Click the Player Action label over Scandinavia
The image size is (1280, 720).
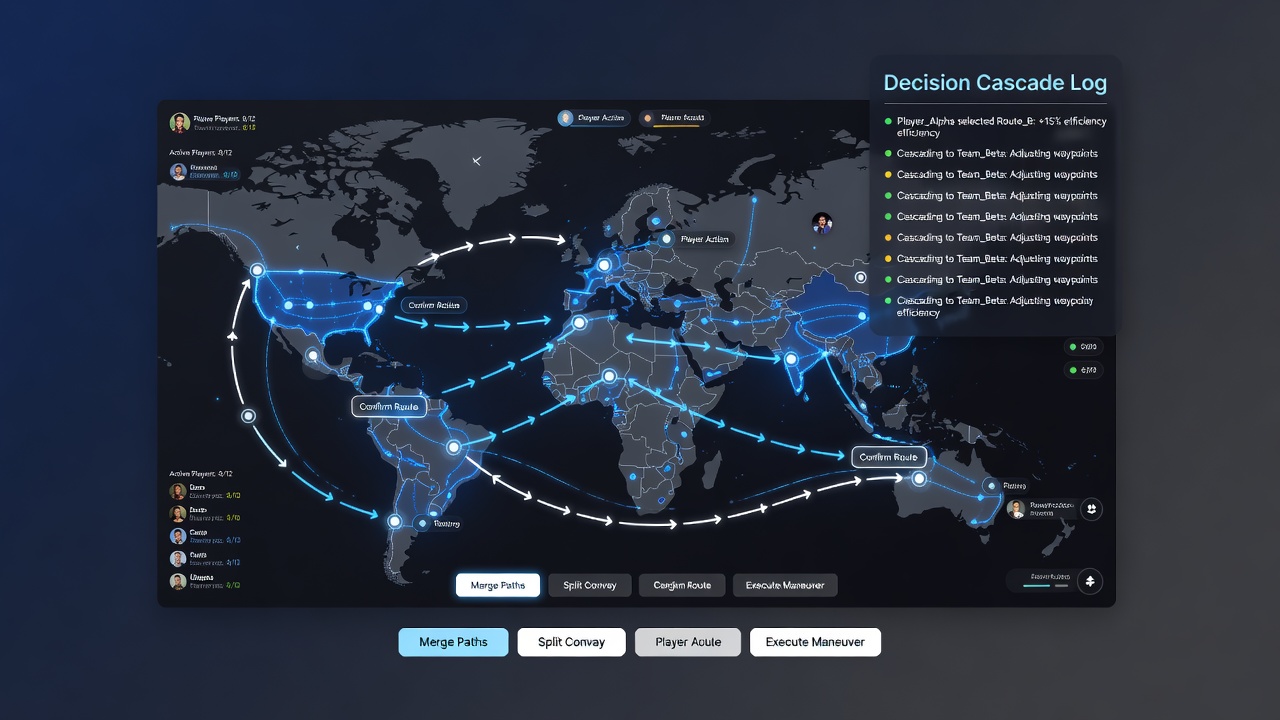coord(705,239)
